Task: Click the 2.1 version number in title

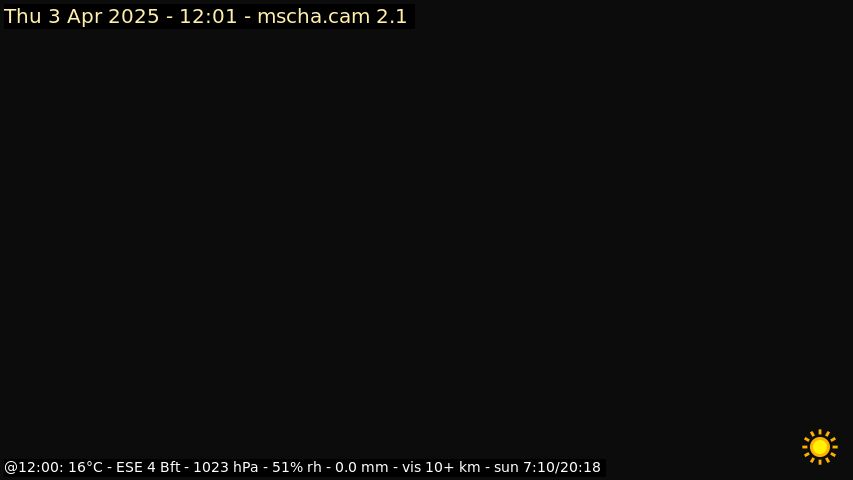Action: [392, 16]
